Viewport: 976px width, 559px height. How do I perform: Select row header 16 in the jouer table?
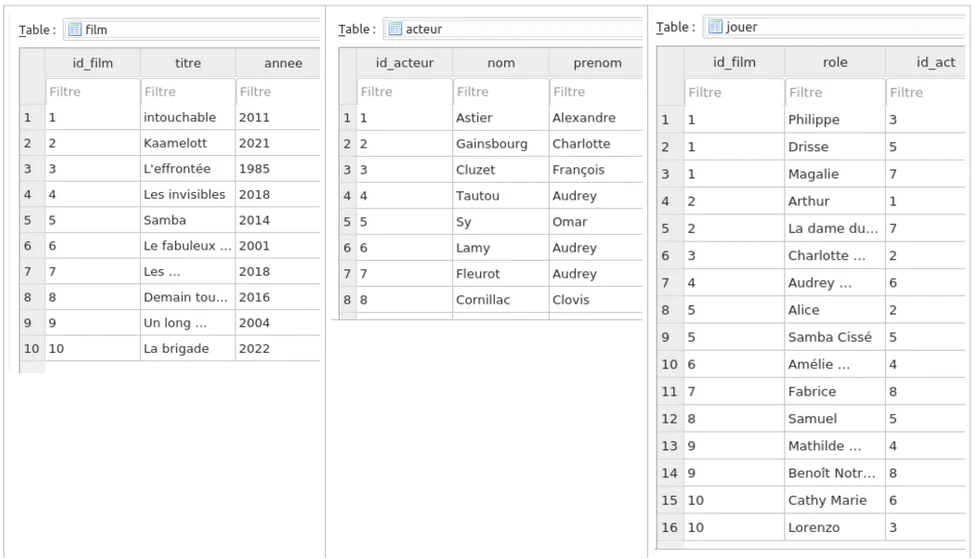pos(669,528)
